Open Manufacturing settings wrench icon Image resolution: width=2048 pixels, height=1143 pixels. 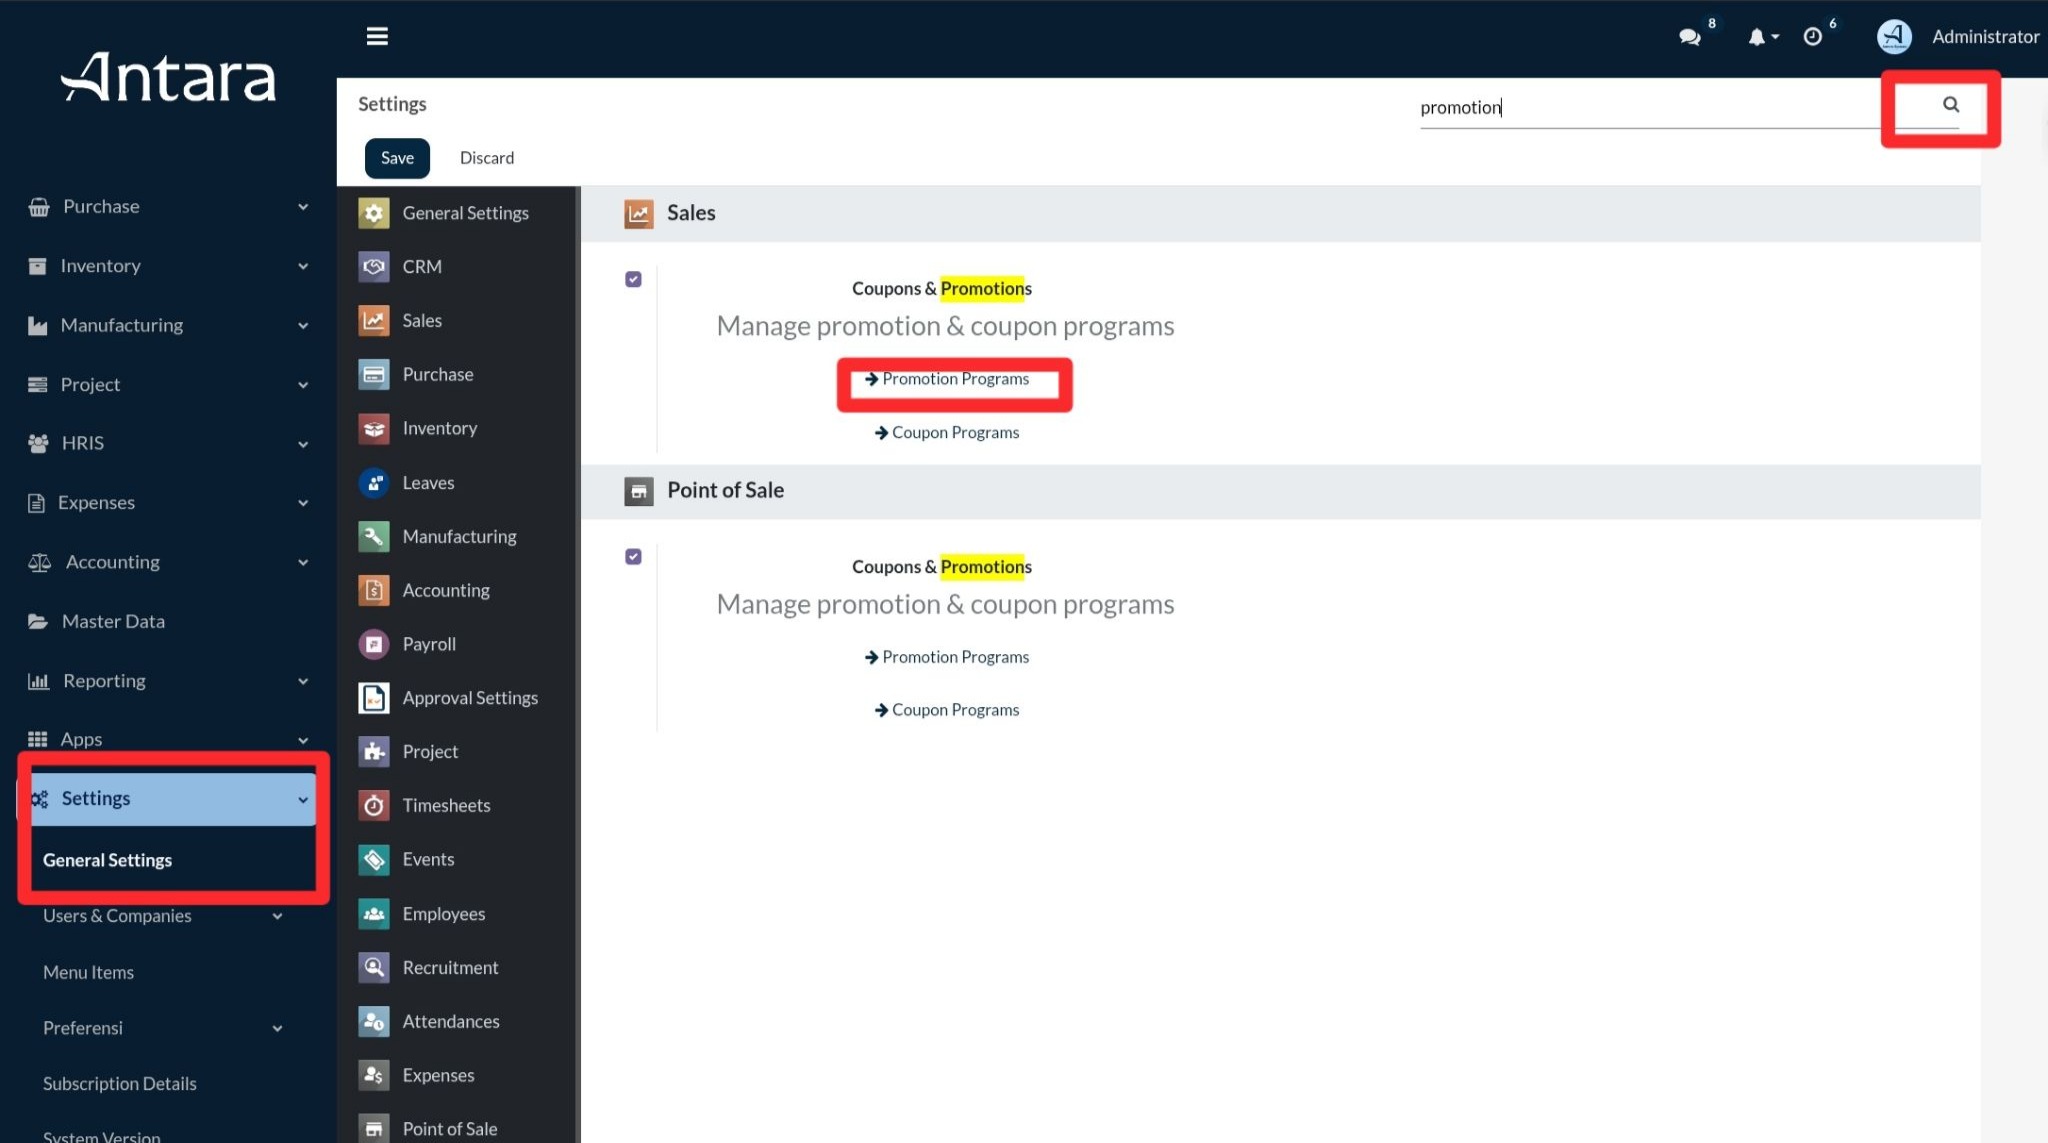point(374,537)
